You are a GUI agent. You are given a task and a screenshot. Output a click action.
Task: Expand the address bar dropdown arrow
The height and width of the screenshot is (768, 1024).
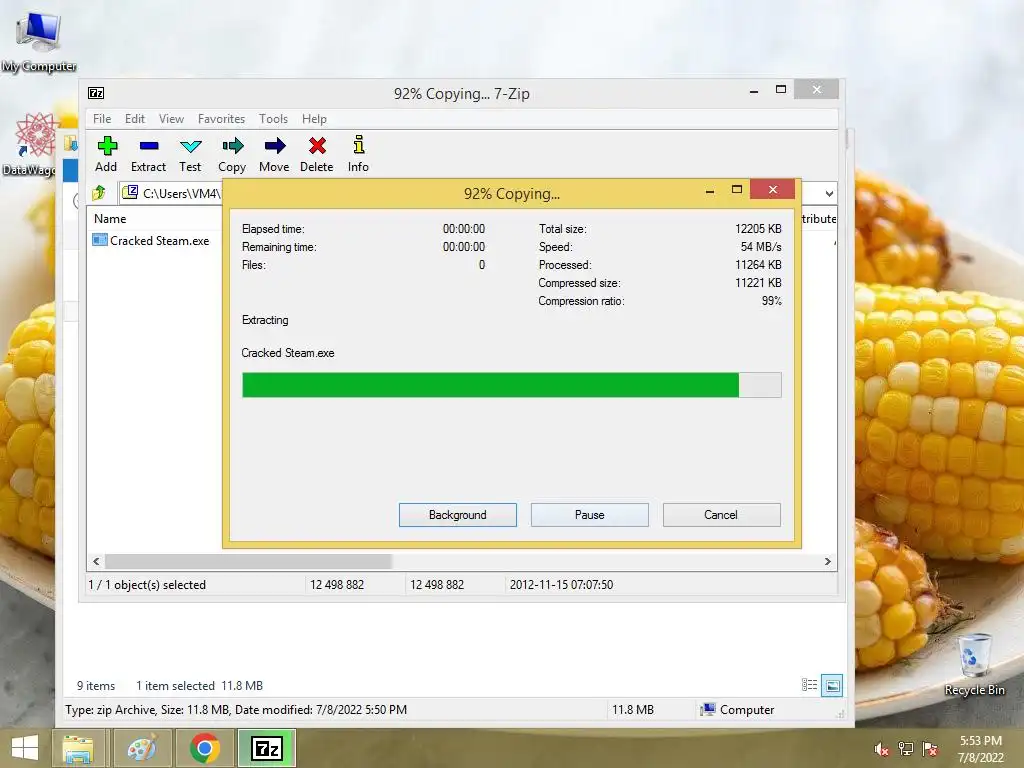pos(829,193)
